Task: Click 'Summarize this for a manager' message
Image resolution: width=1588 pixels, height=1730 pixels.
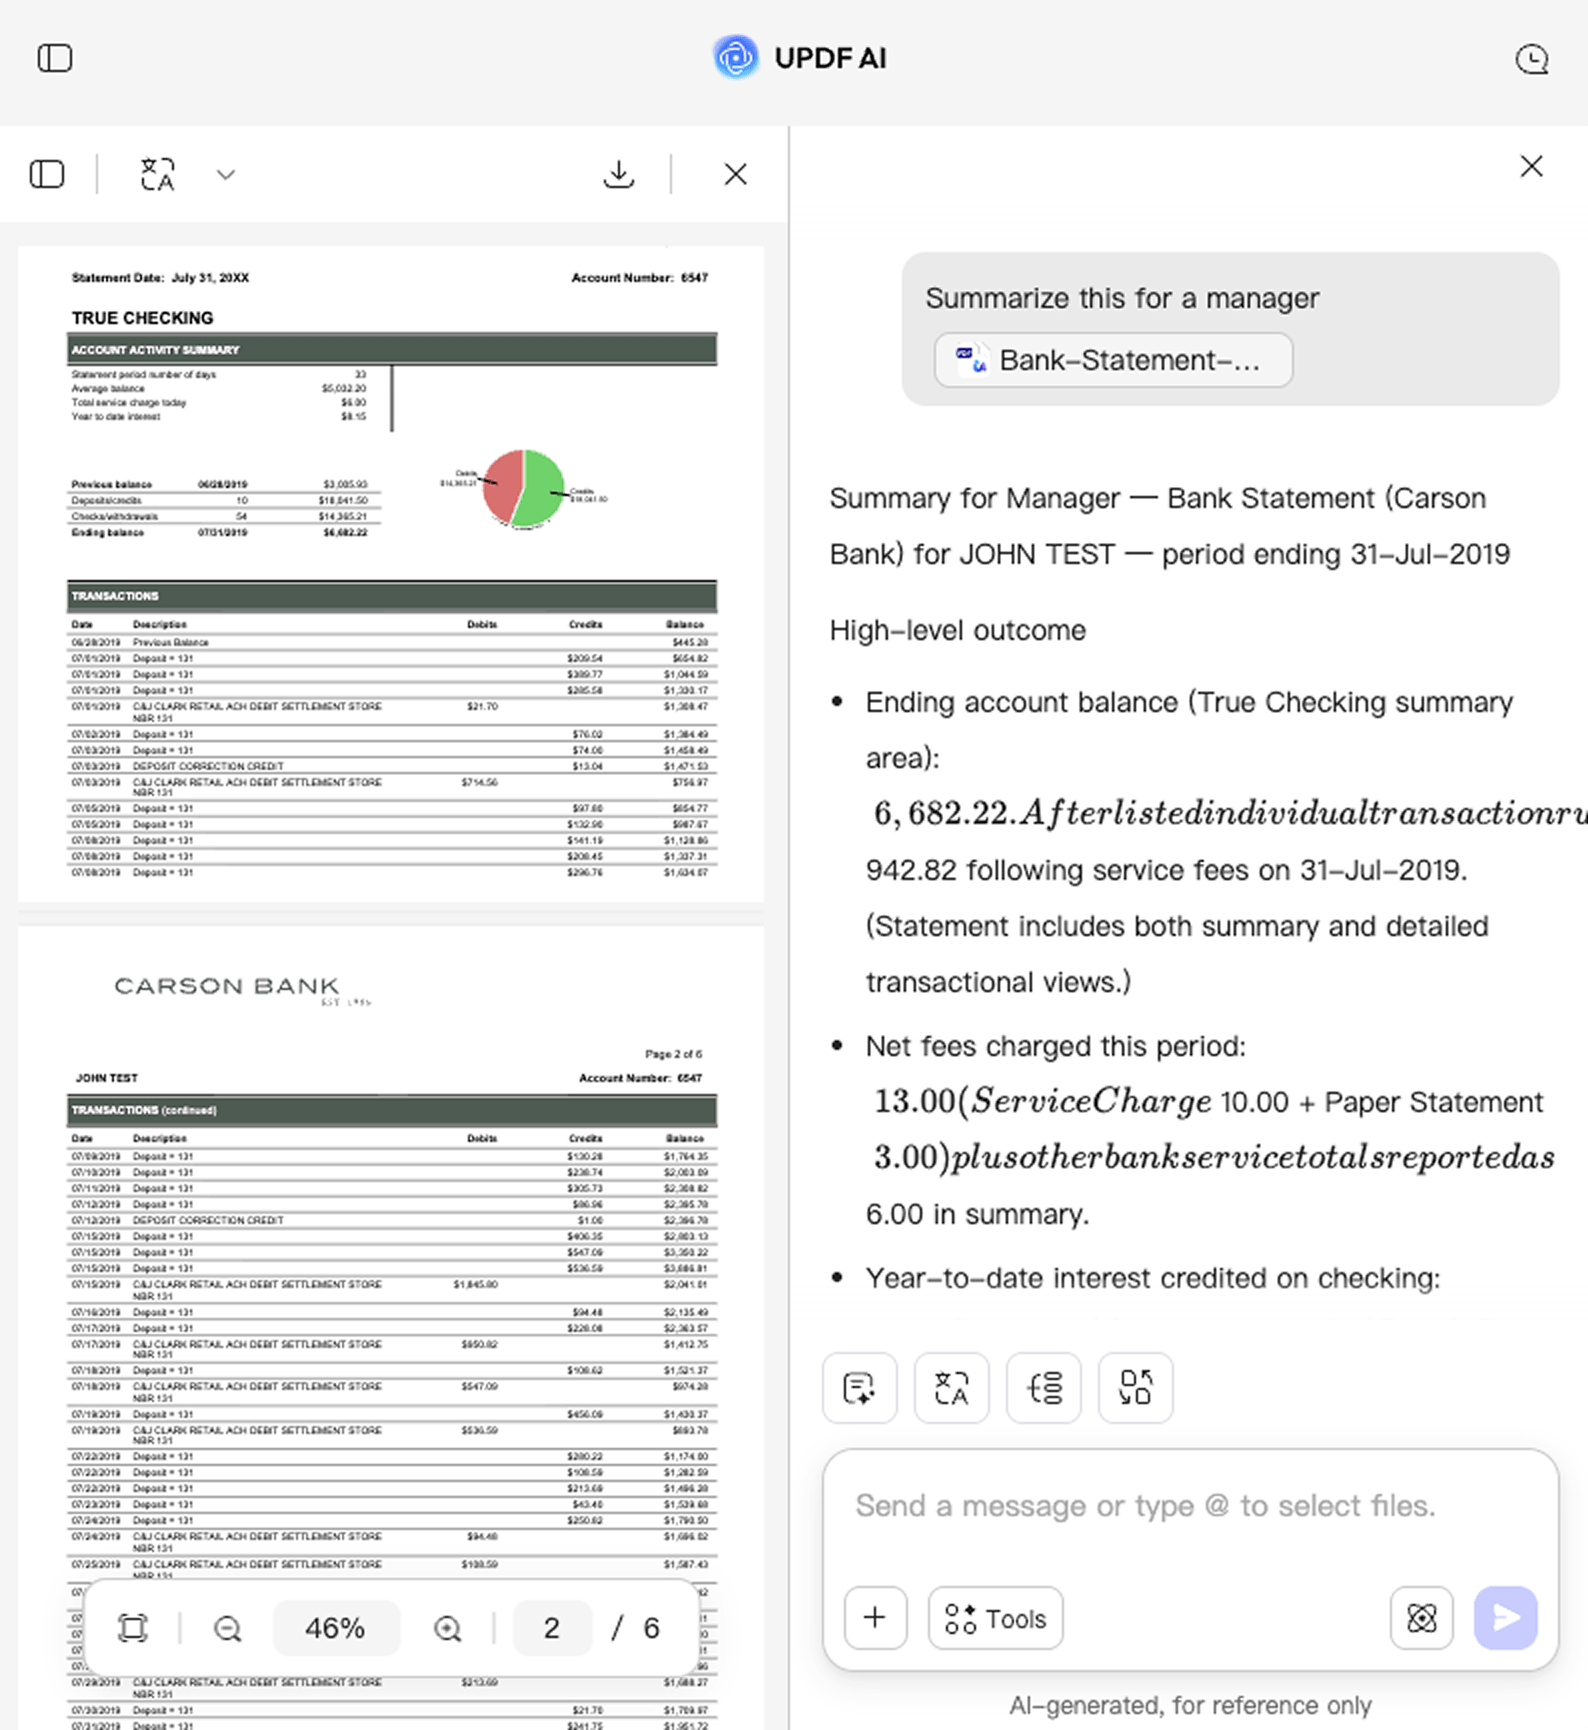Action: (1122, 298)
